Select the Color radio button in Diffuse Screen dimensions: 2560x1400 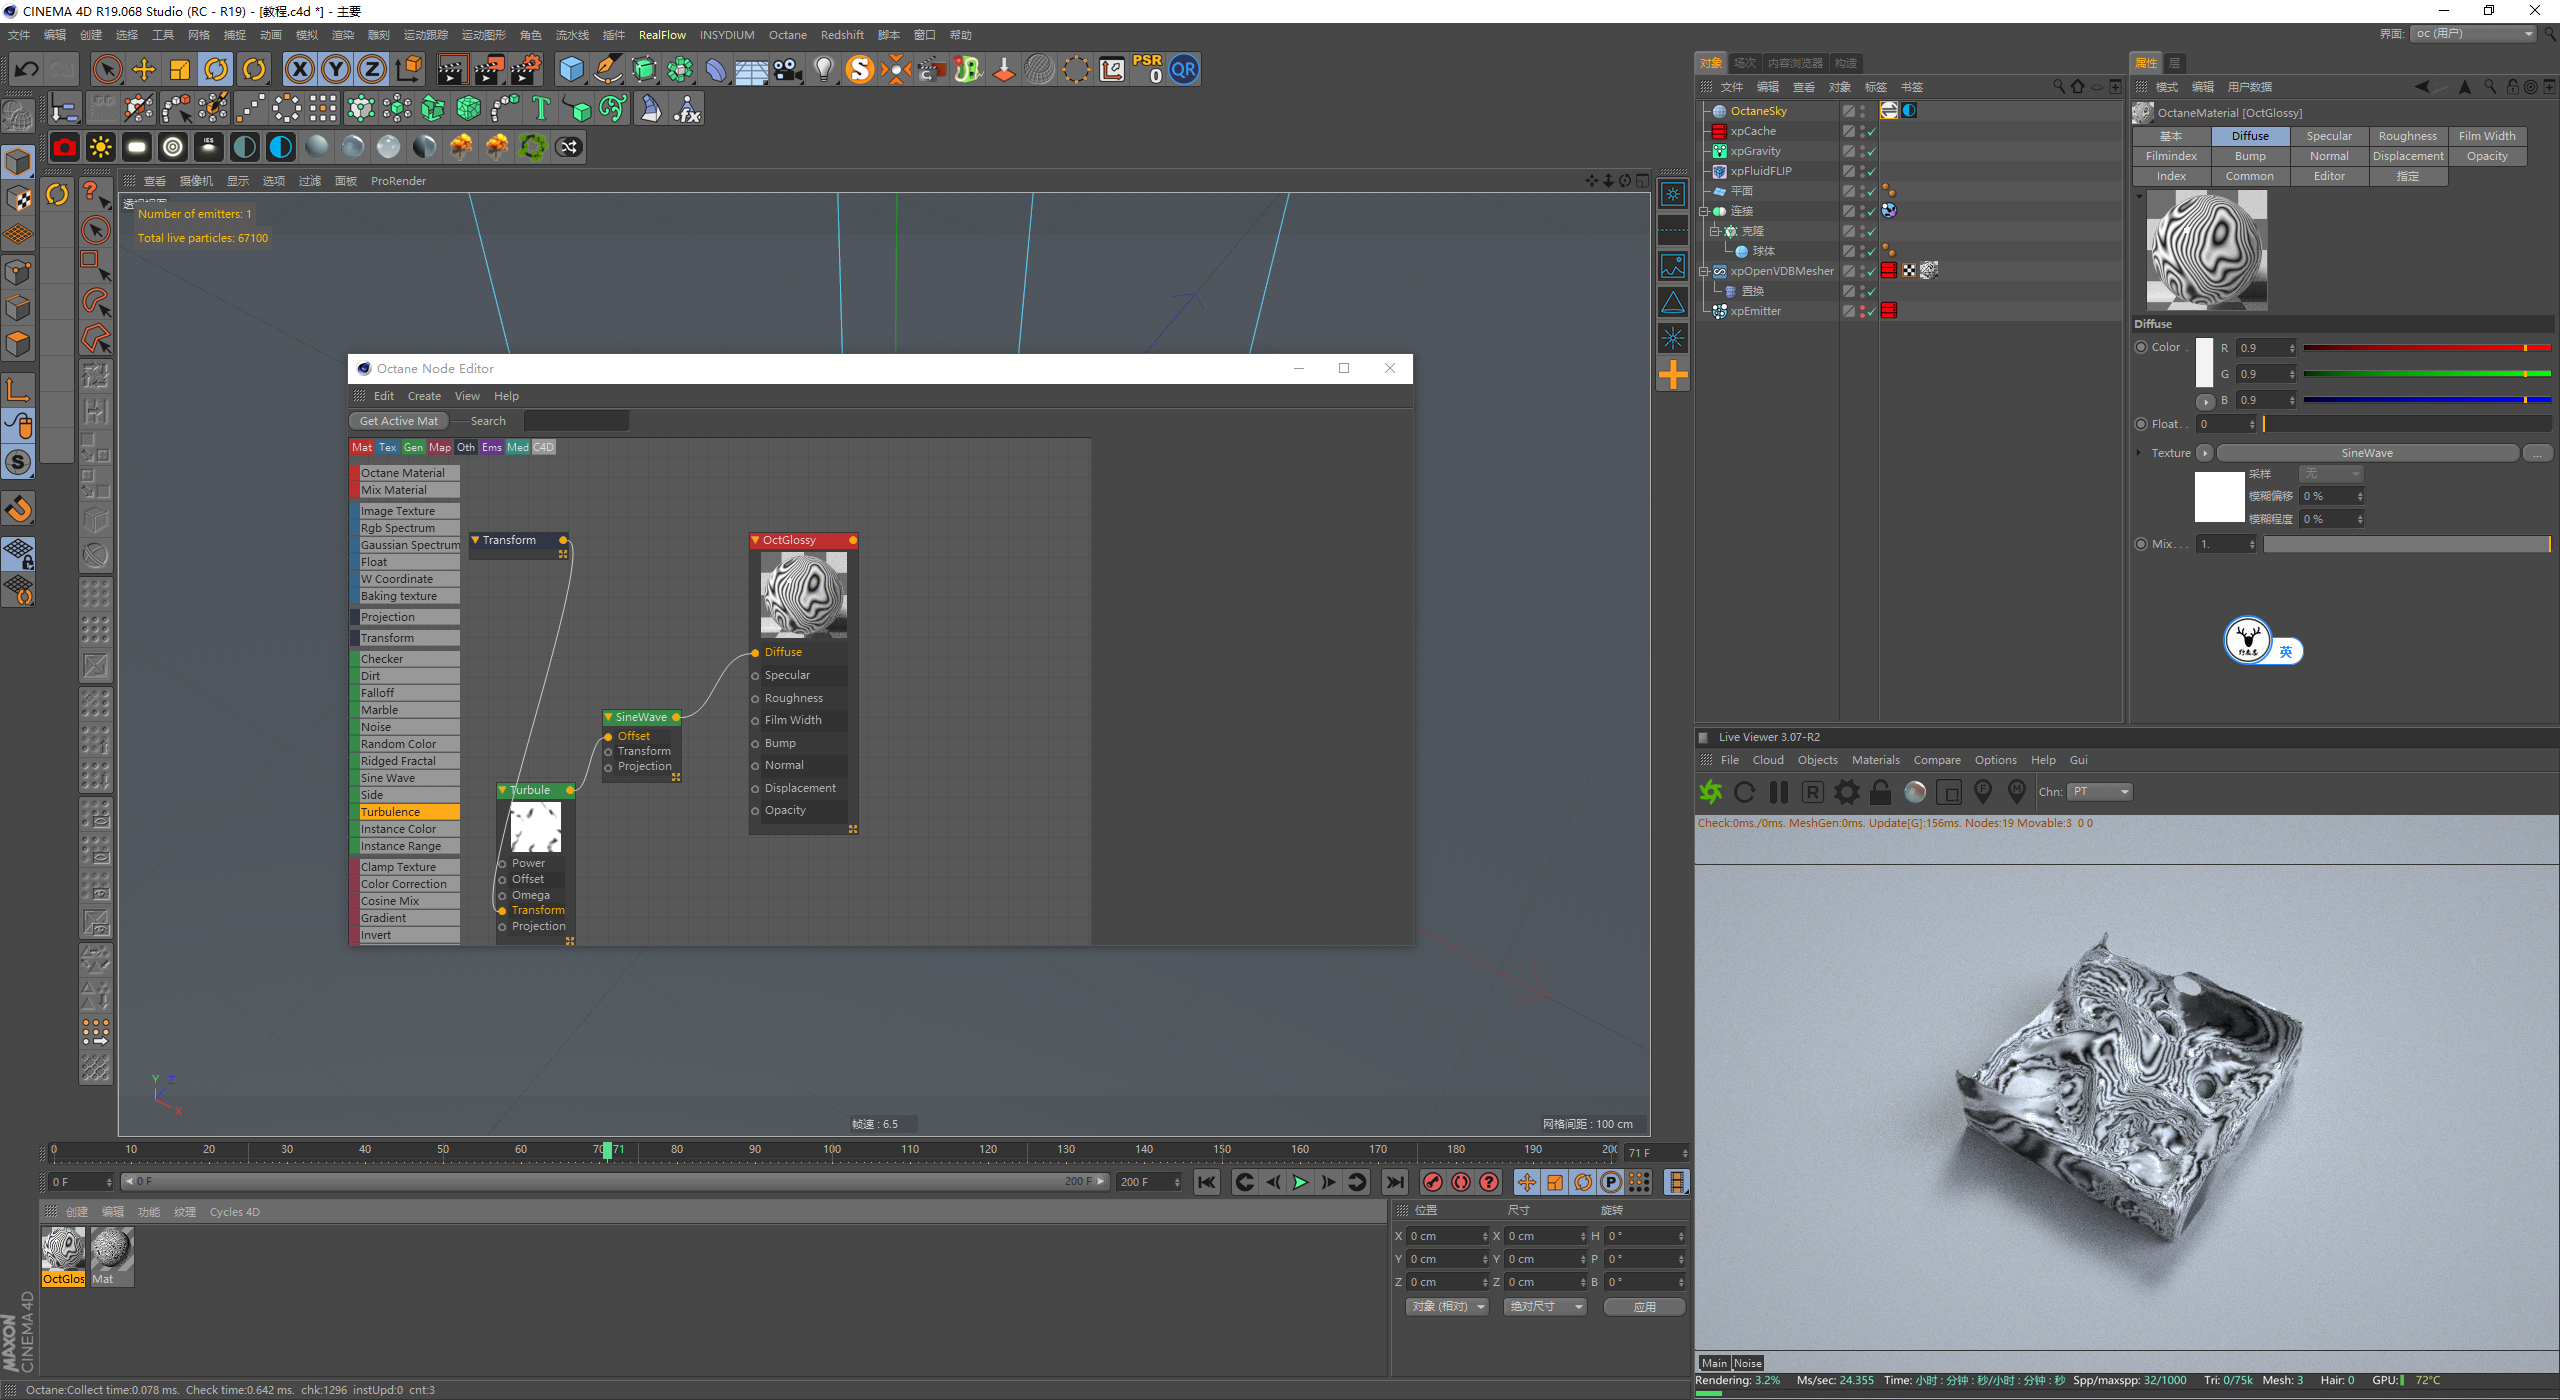(2141, 347)
